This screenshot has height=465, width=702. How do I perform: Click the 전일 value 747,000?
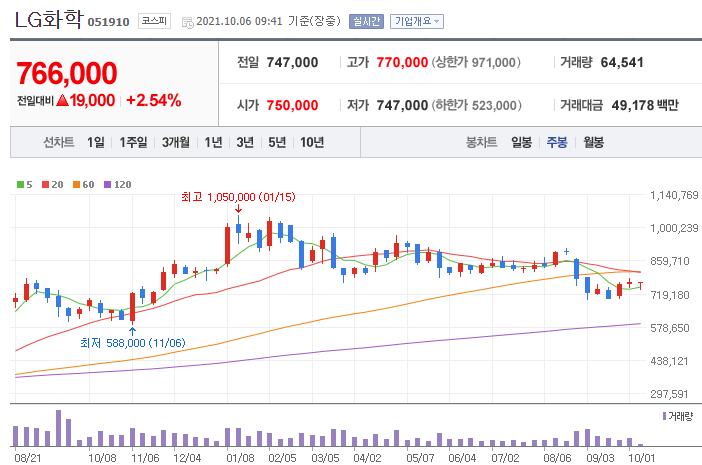pos(292,62)
